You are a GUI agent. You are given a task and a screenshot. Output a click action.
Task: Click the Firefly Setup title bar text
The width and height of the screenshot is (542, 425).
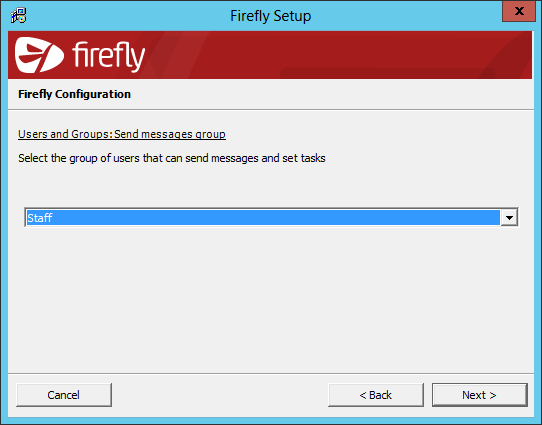coord(271,16)
